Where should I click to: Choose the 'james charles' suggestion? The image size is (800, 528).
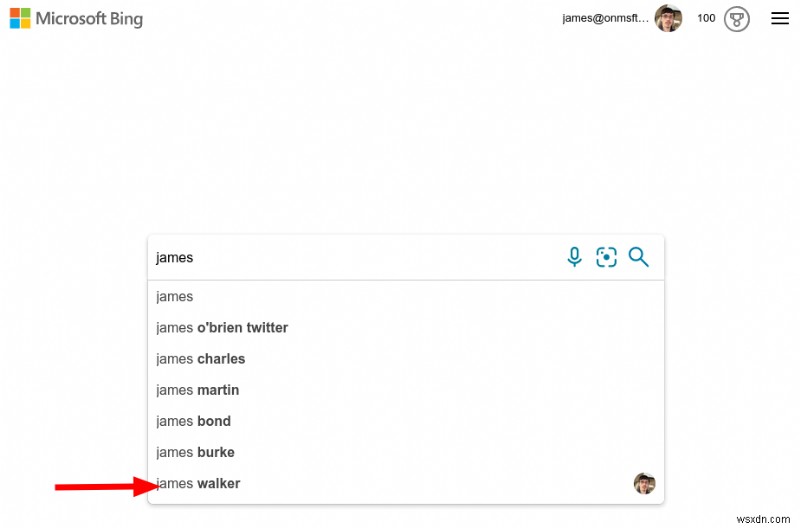pyautogui.click(x=406, y=359)
